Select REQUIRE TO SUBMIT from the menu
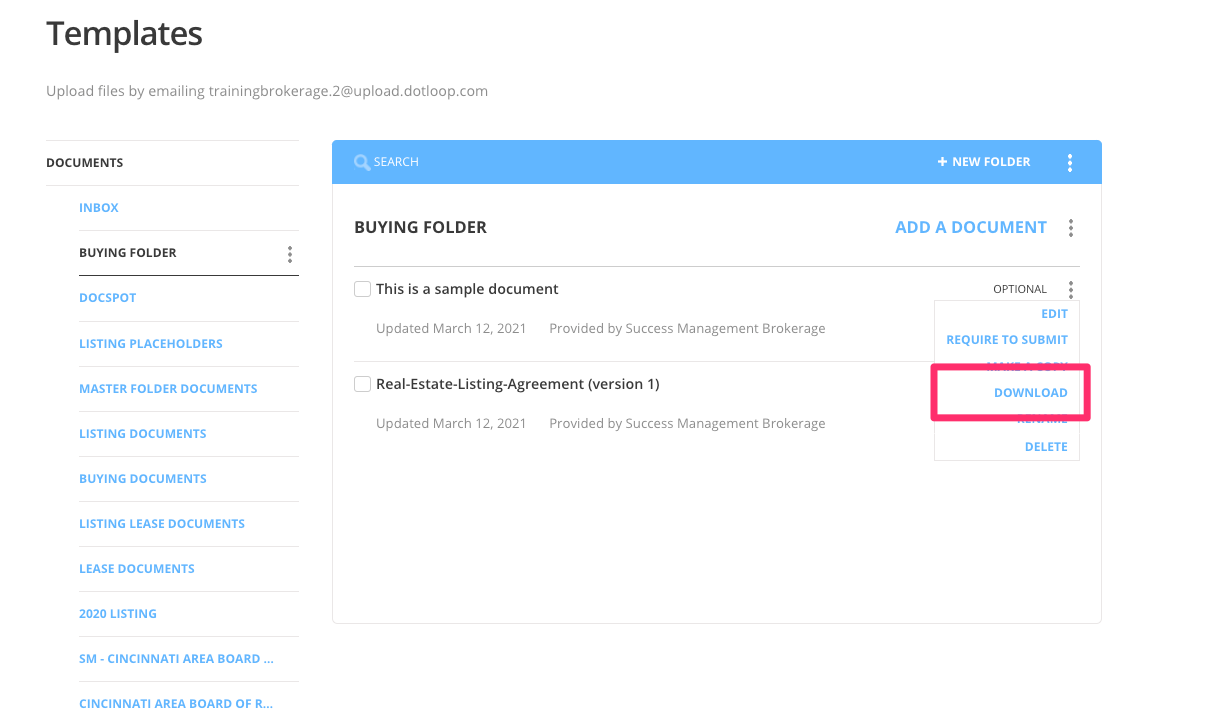The image size is (1206, 726). point(1007,339)
